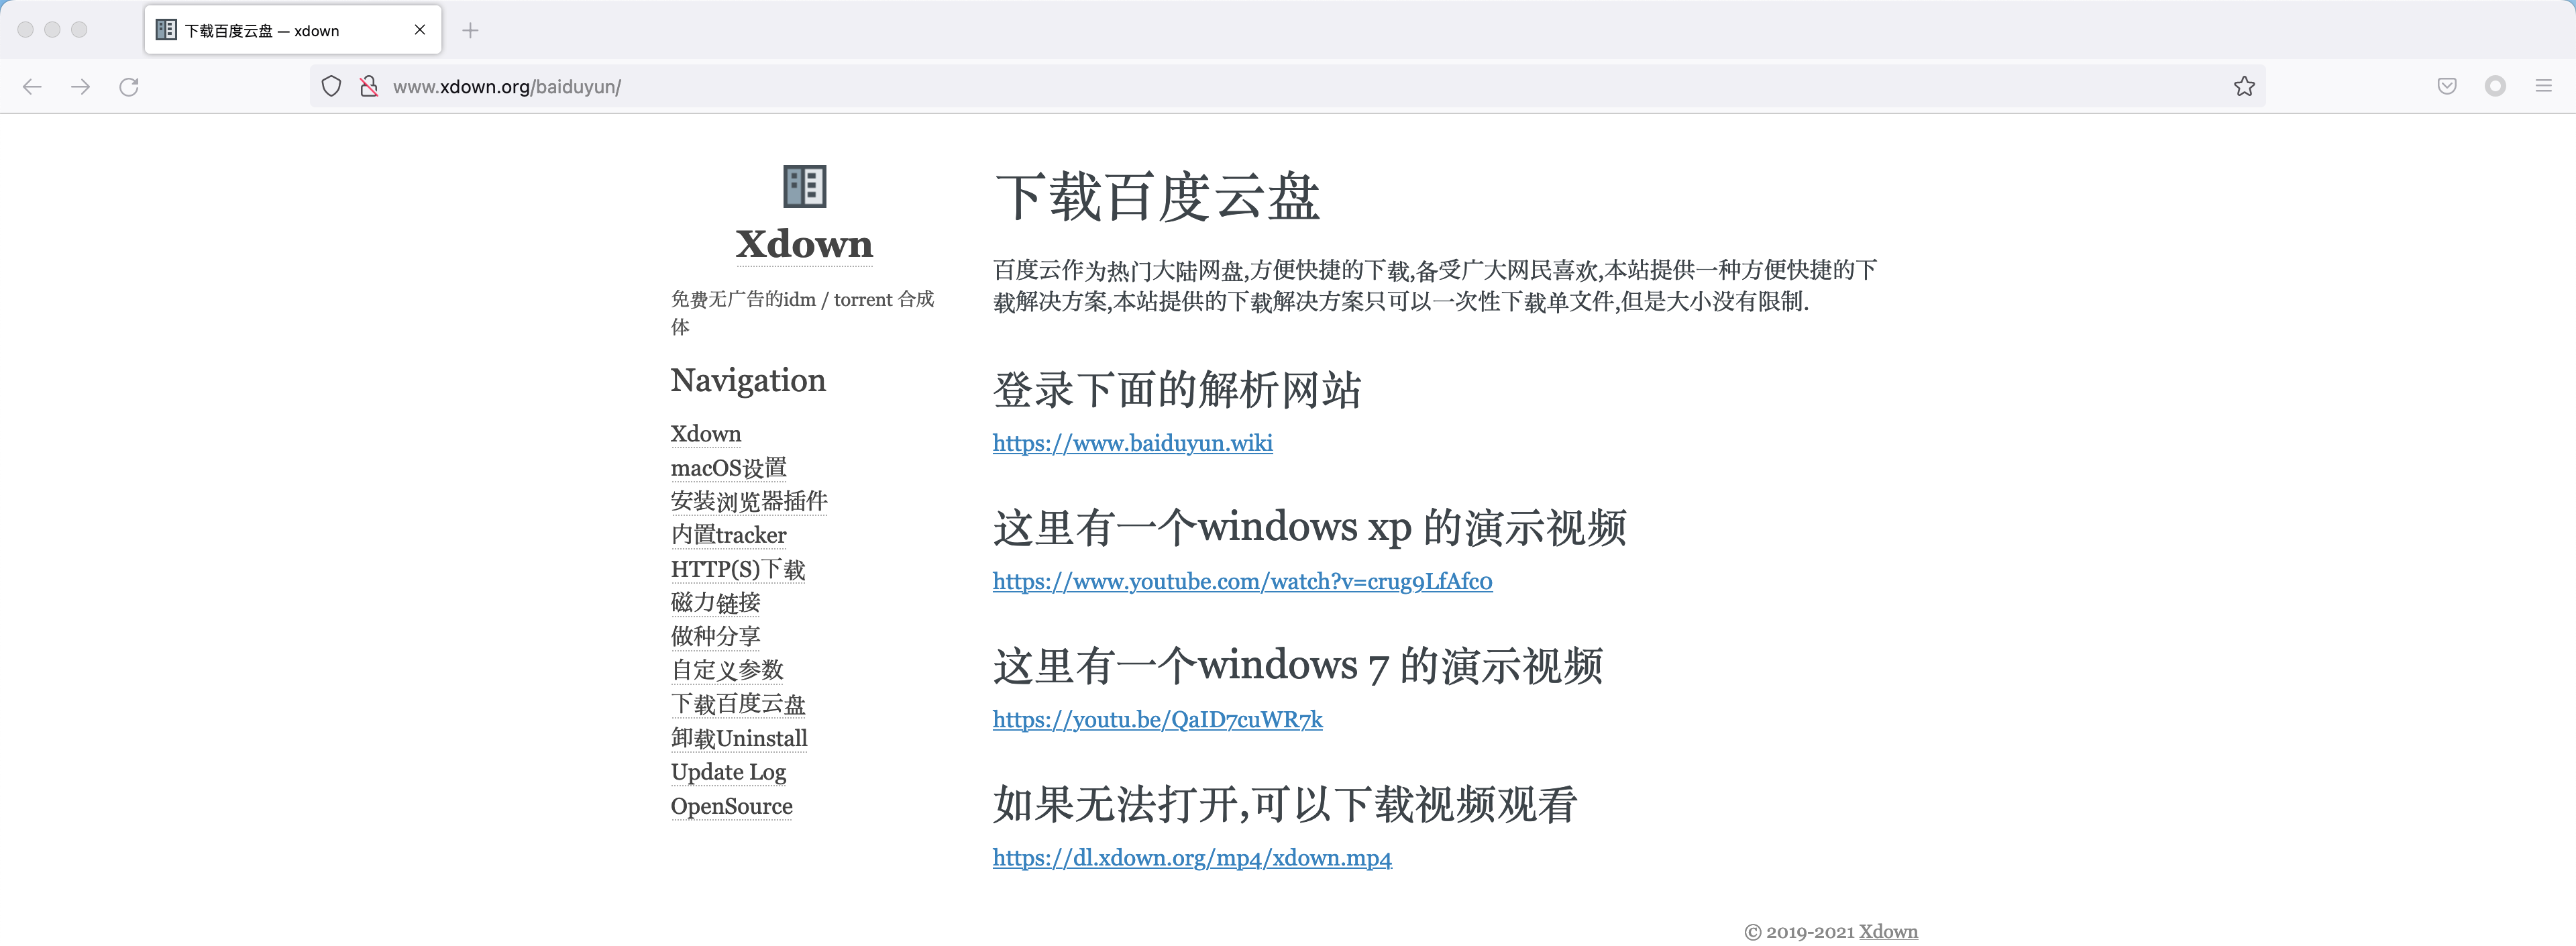
Task: Open the 磁力链接 navigation link
Action: pyautogui.click(x=716, y=603)
